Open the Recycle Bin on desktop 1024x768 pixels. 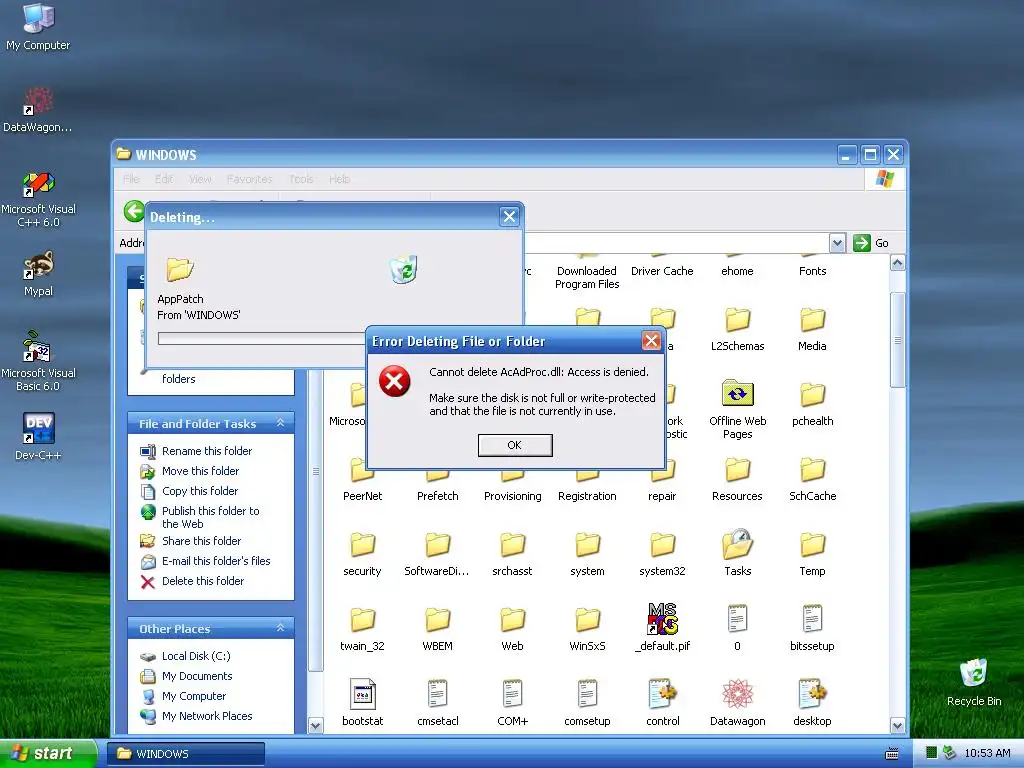coord(974,682)
